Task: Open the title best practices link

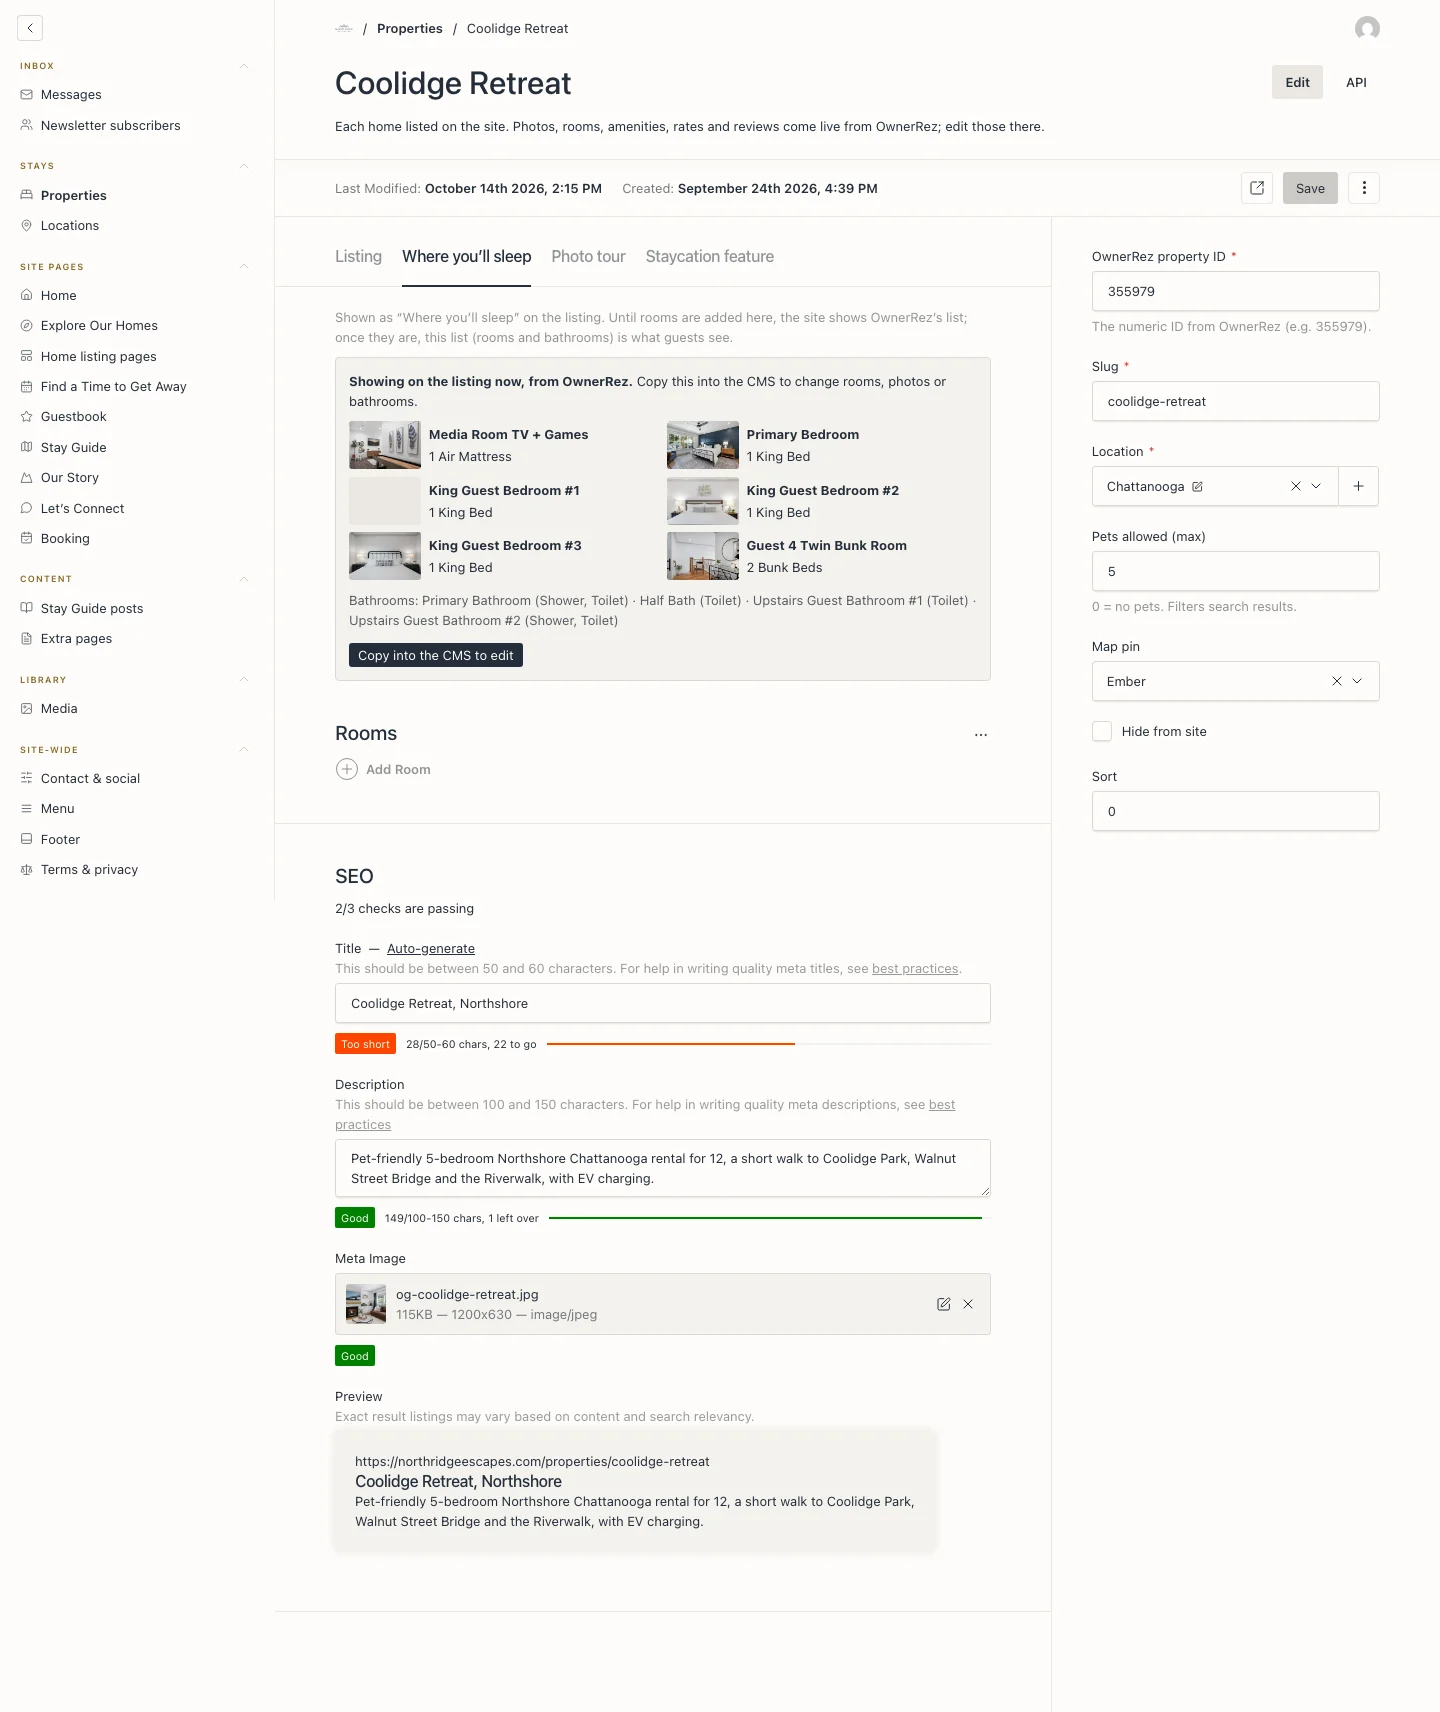Action: 915,969
